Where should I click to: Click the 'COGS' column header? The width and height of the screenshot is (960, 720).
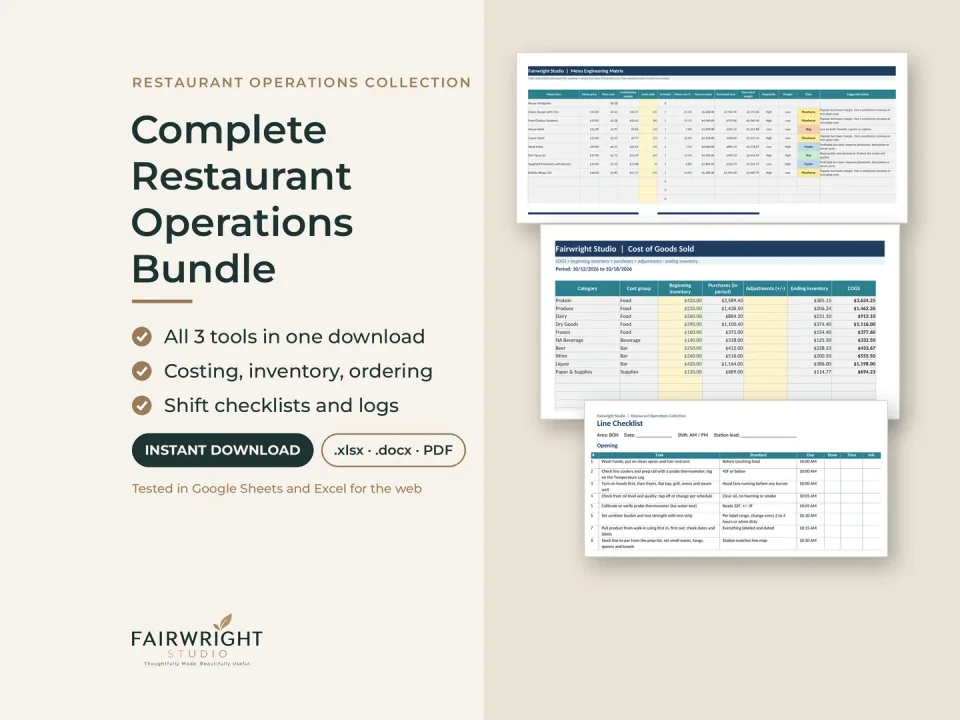pyautogui.click(x=853, y=288)
